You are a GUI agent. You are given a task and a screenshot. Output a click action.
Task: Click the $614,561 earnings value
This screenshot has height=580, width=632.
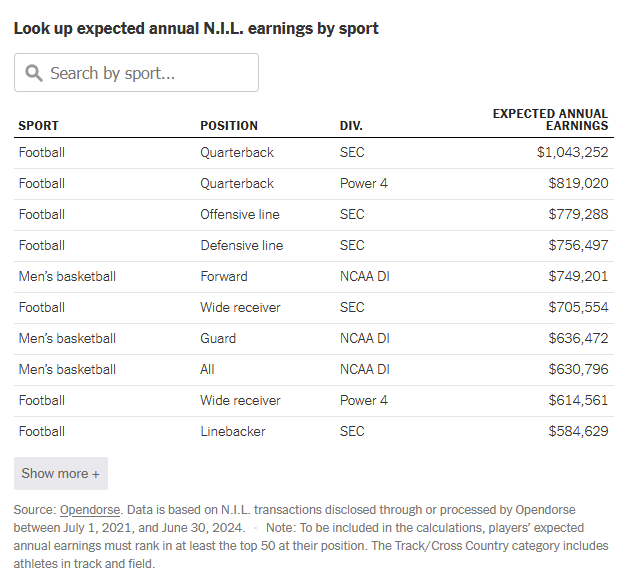pyautogui.click(x=578, y=401)
